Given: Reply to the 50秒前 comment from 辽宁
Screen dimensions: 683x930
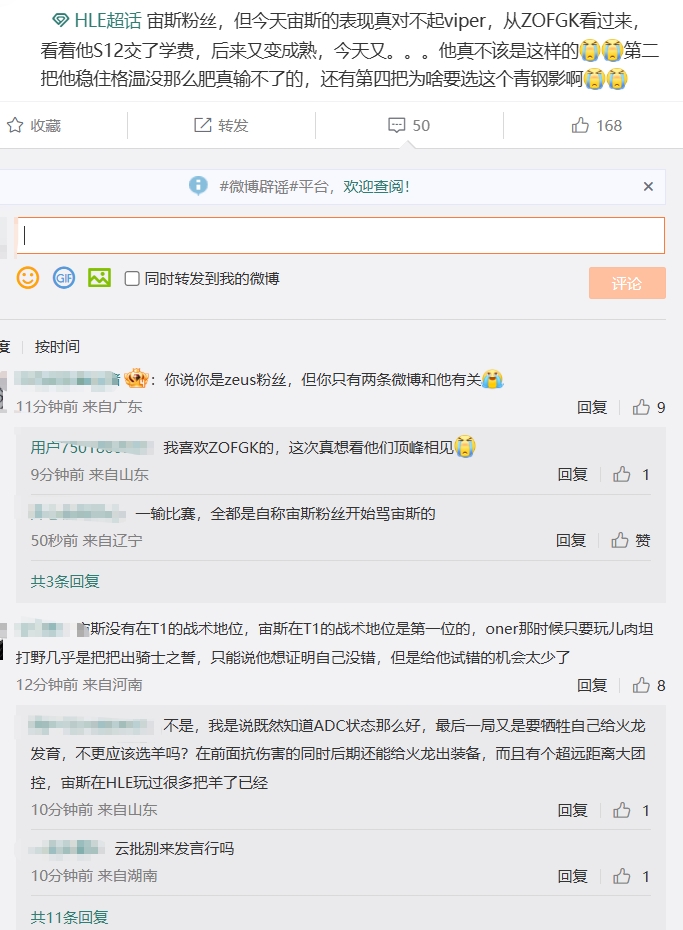Looking at the screenshot, I should point(570,540).
